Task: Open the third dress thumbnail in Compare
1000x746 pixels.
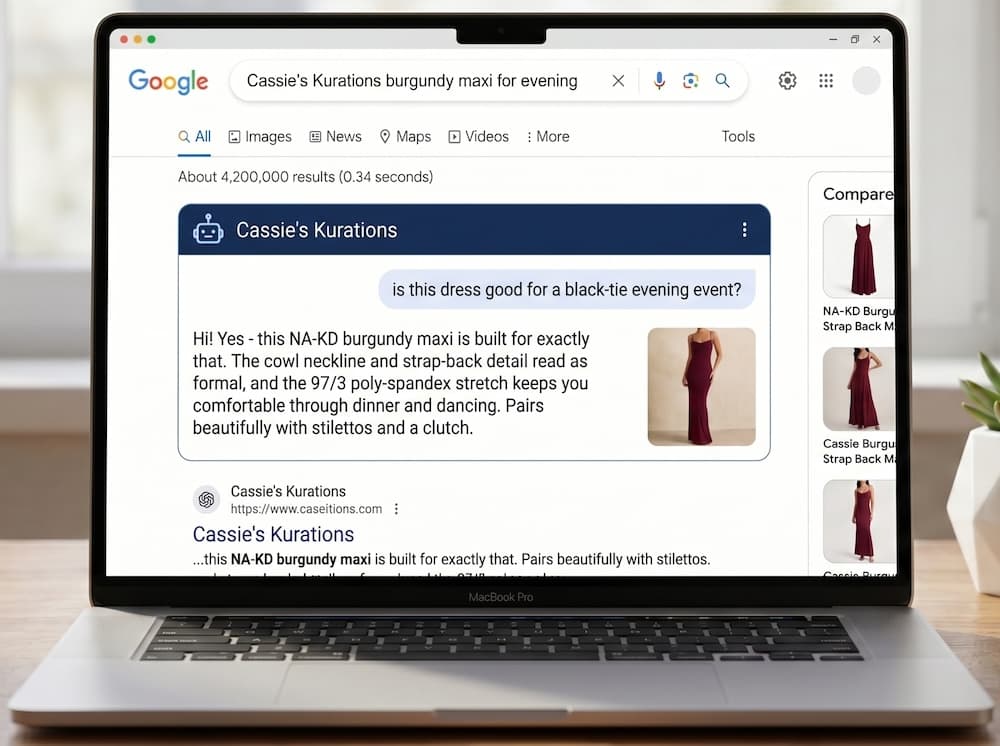Action: 858,522
